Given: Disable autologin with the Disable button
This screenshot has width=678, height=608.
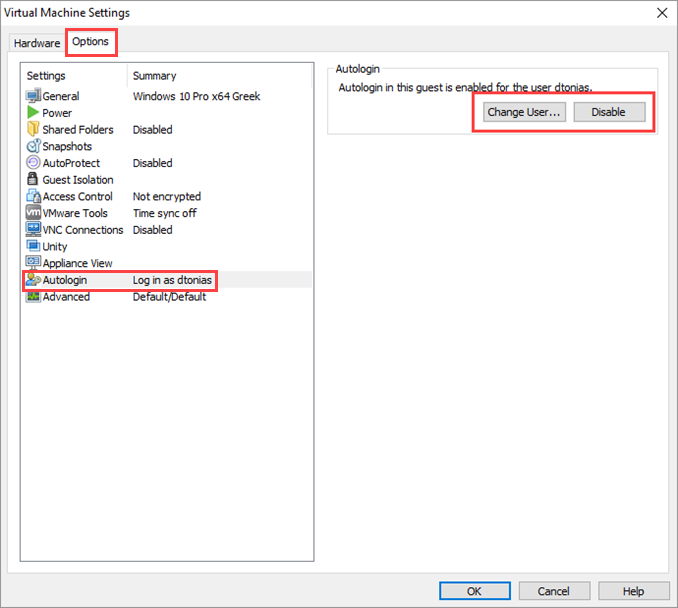Looking at the screenshot, I should click(608, 112).
